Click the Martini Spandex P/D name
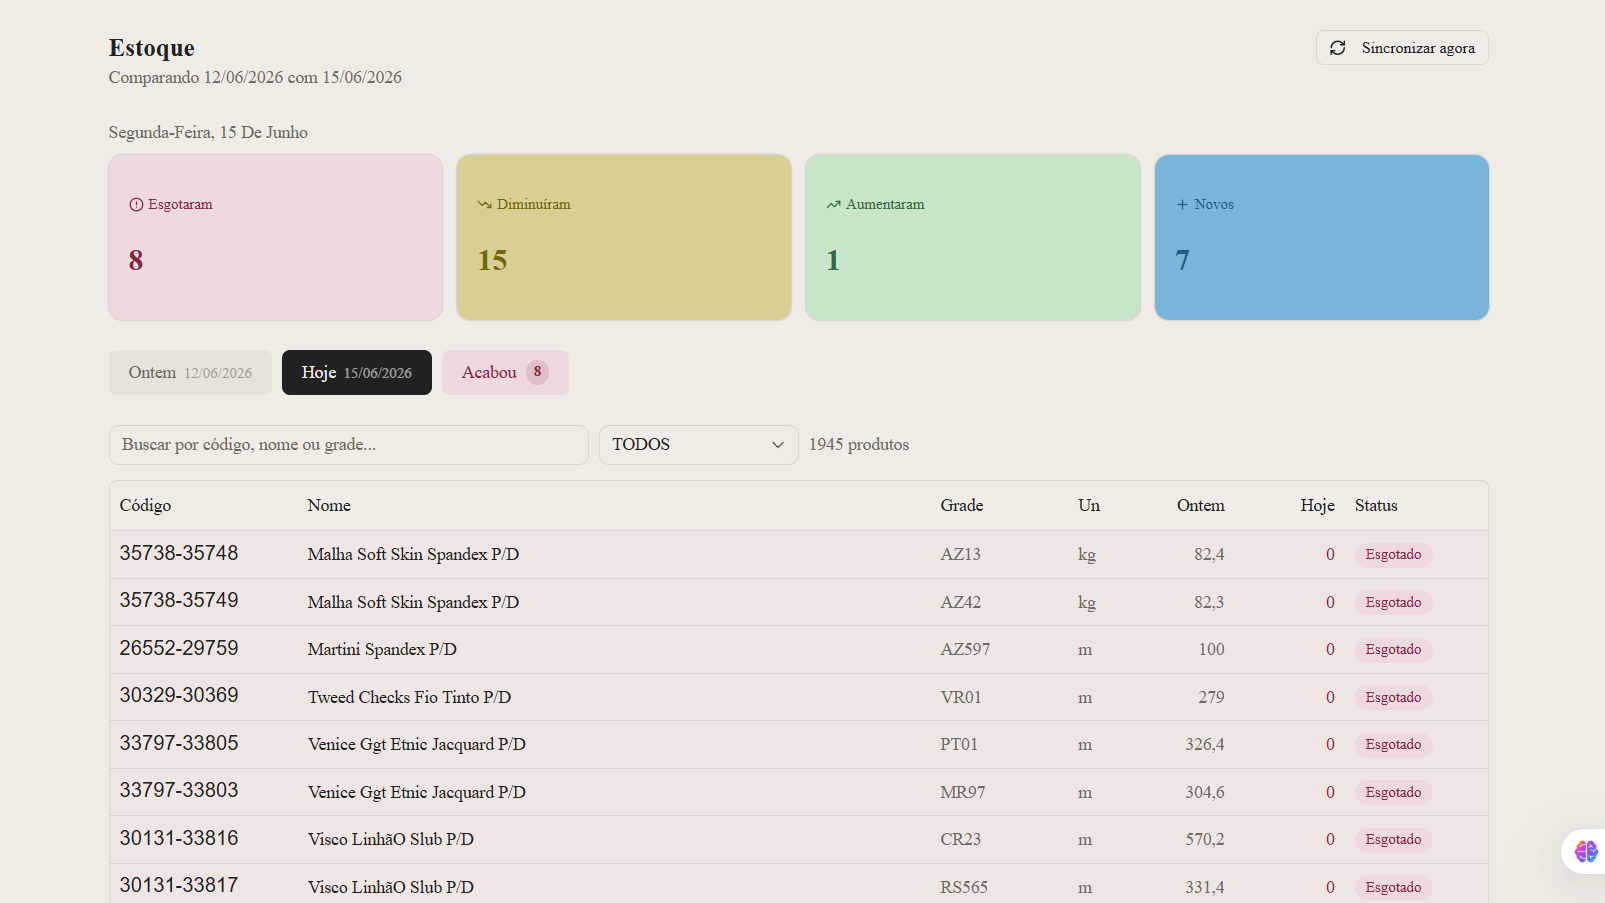1605x903 pixels. click(x=382, y=649)
